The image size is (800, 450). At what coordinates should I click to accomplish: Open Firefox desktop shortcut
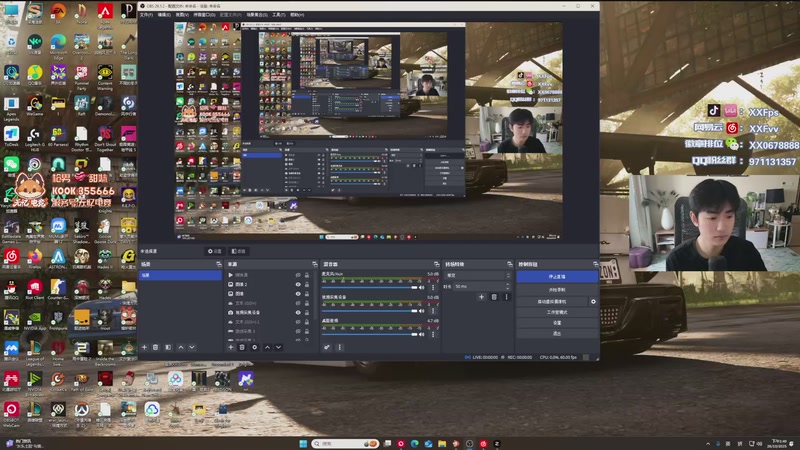click(35, 258)
